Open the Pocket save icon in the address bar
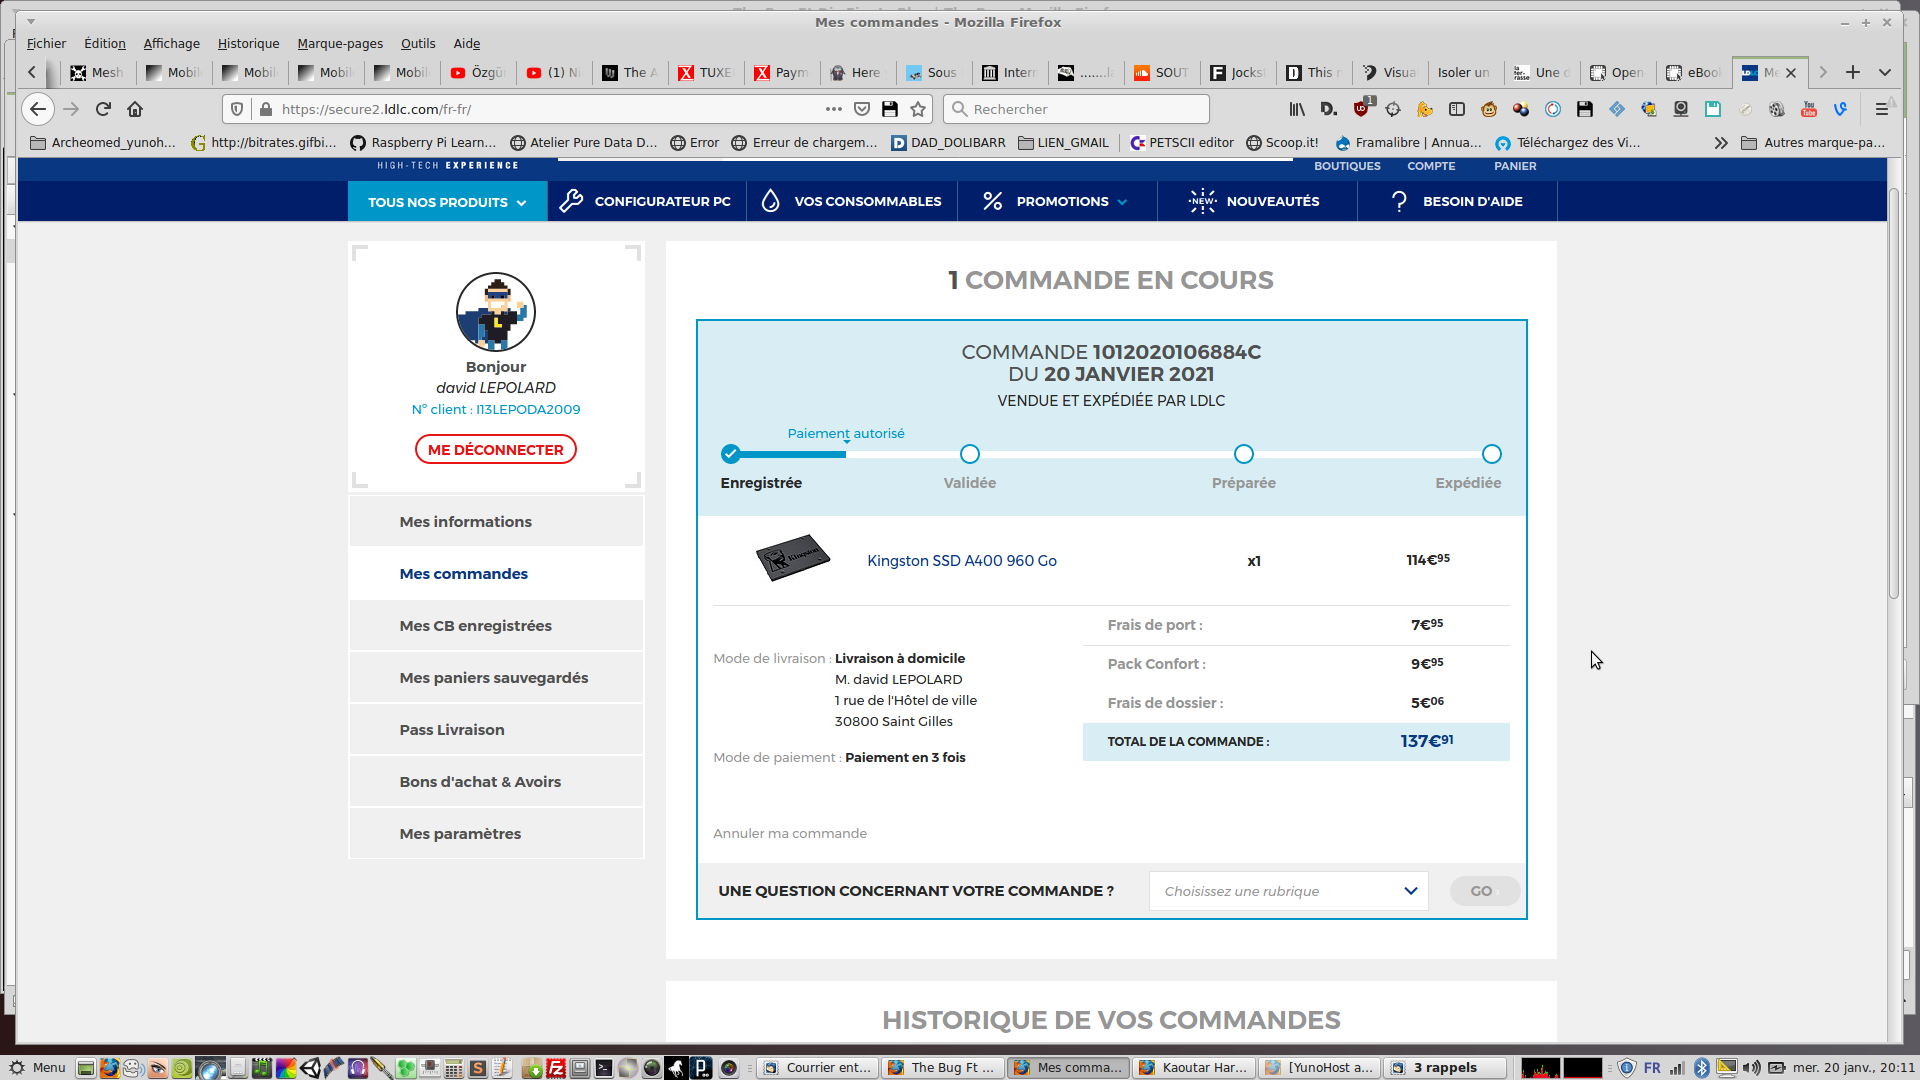The height and width of the screenshot is (1080, 1920). tap(862, 109)
